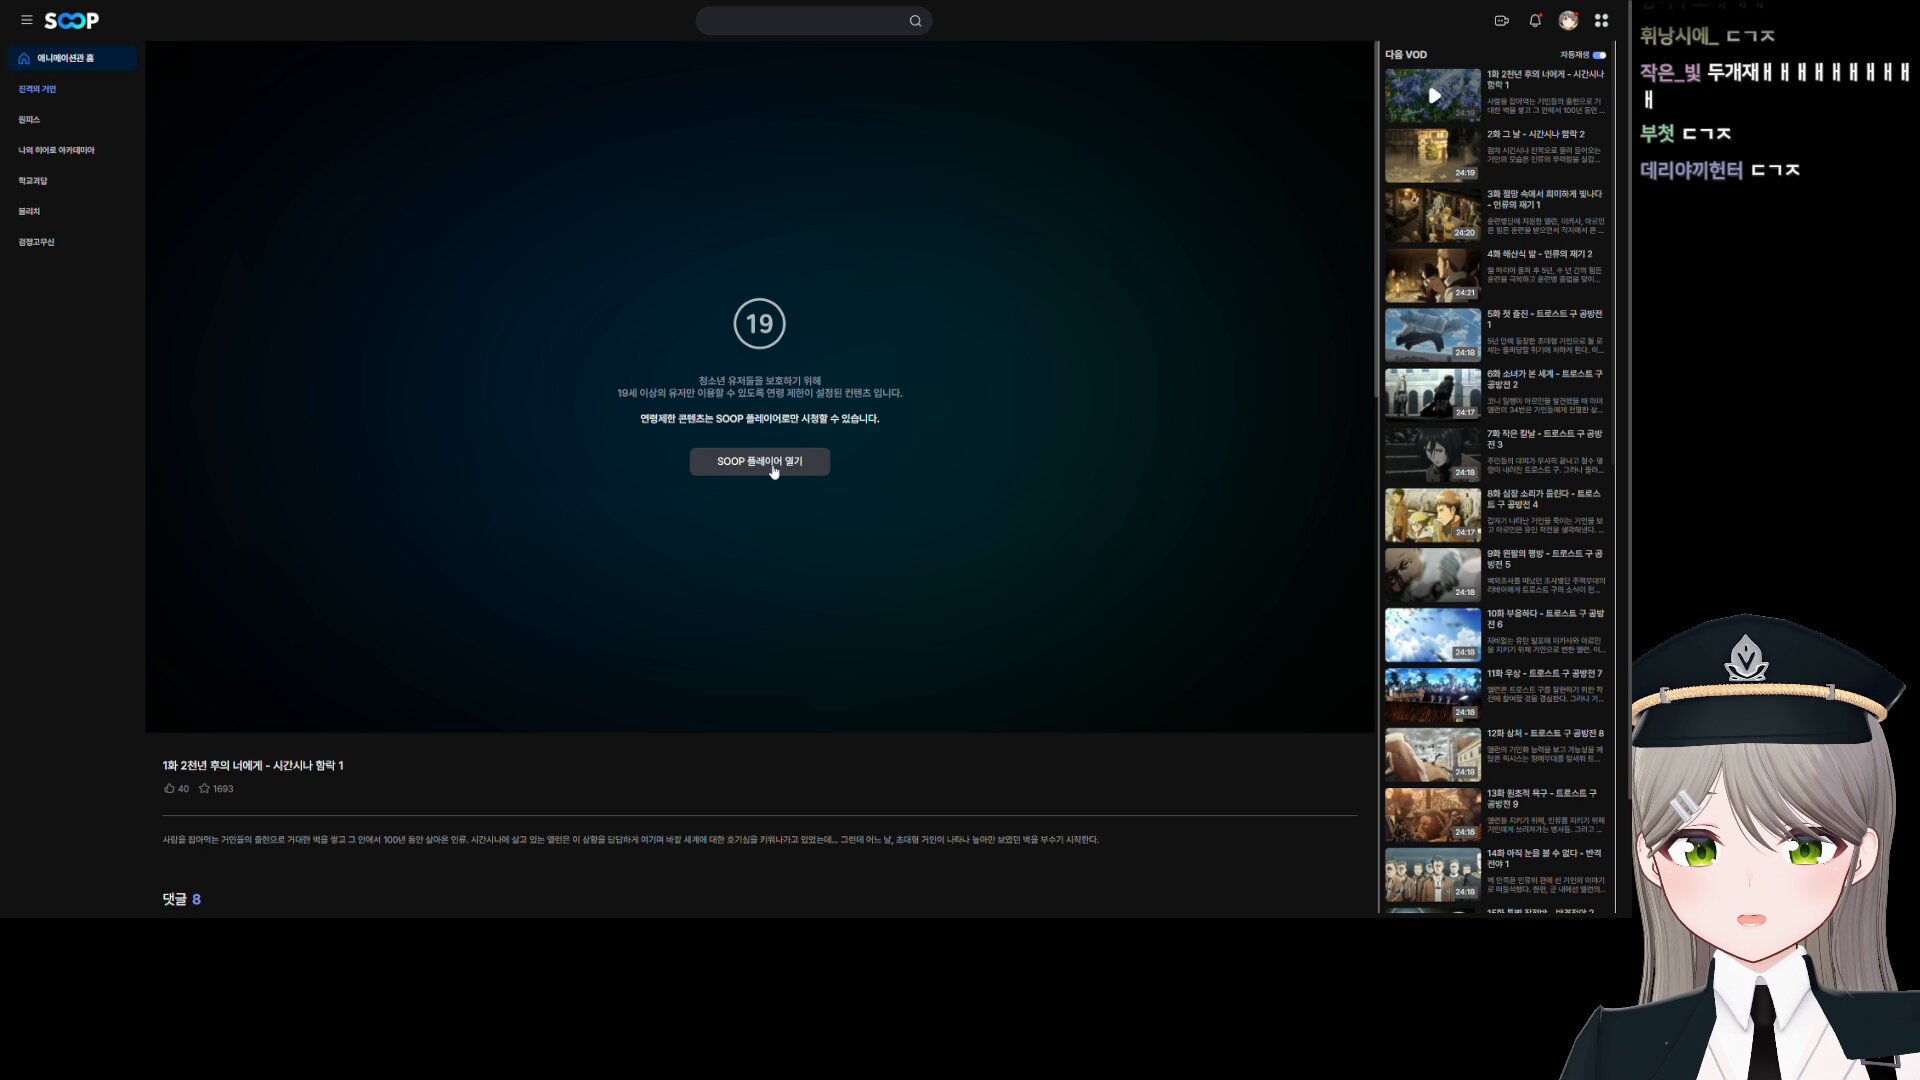1920x1080 pixels.
Task: Open 나의 히어로 아카데미아 link
Action: coord(56,150)
